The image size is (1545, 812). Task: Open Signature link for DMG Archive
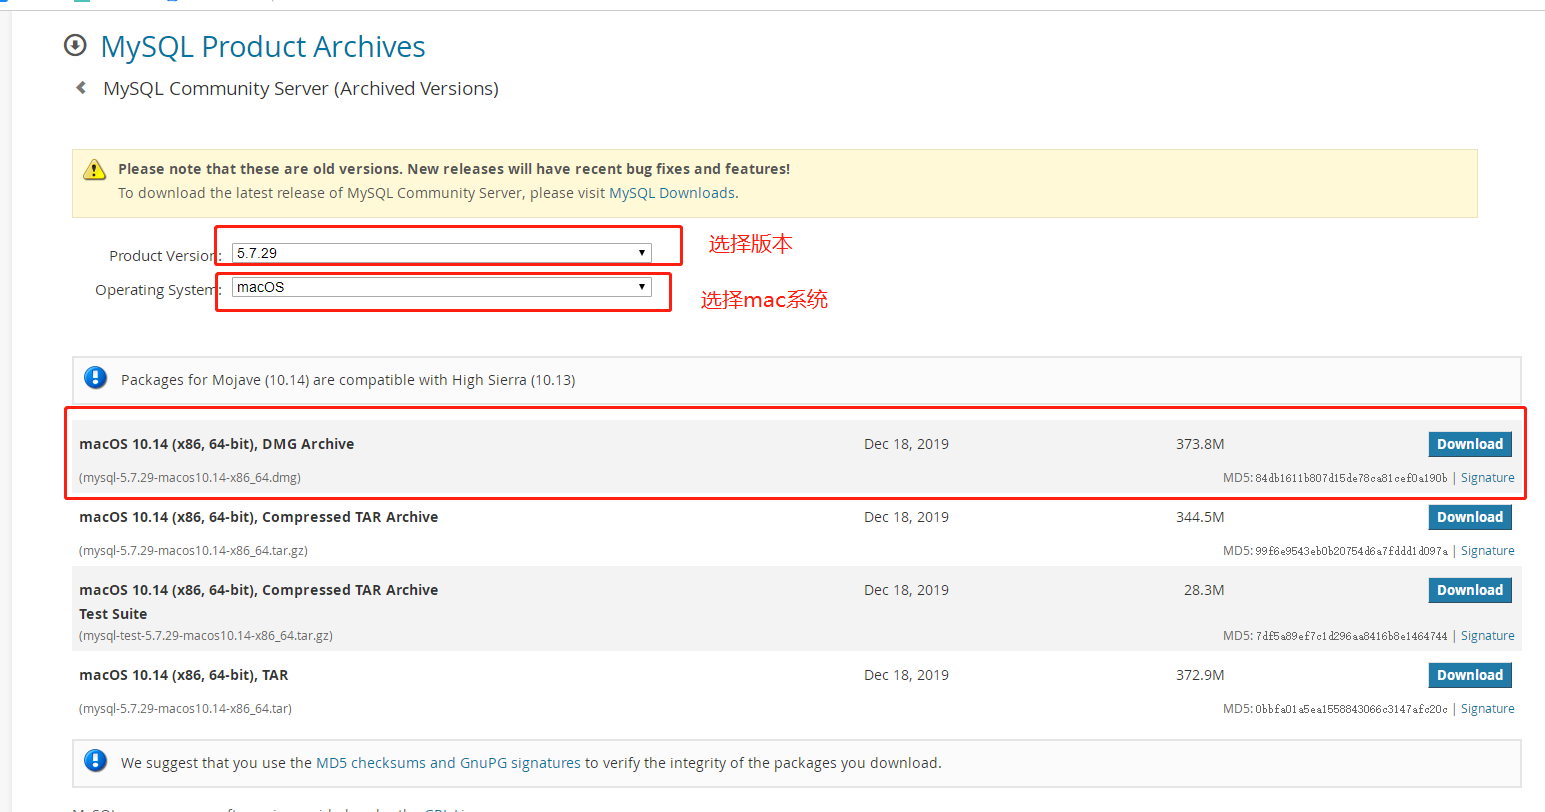1487,478
